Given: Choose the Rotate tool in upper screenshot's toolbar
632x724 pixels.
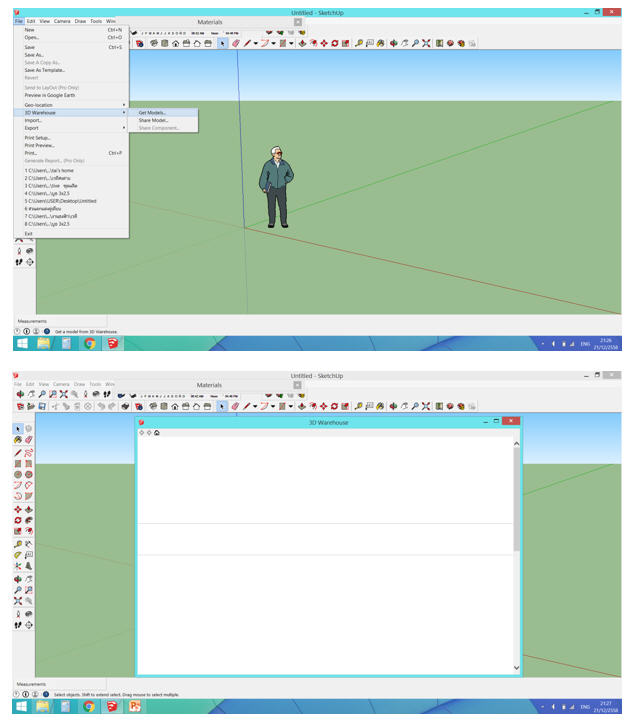Looking at the screenshot, I should coord(335,43).
